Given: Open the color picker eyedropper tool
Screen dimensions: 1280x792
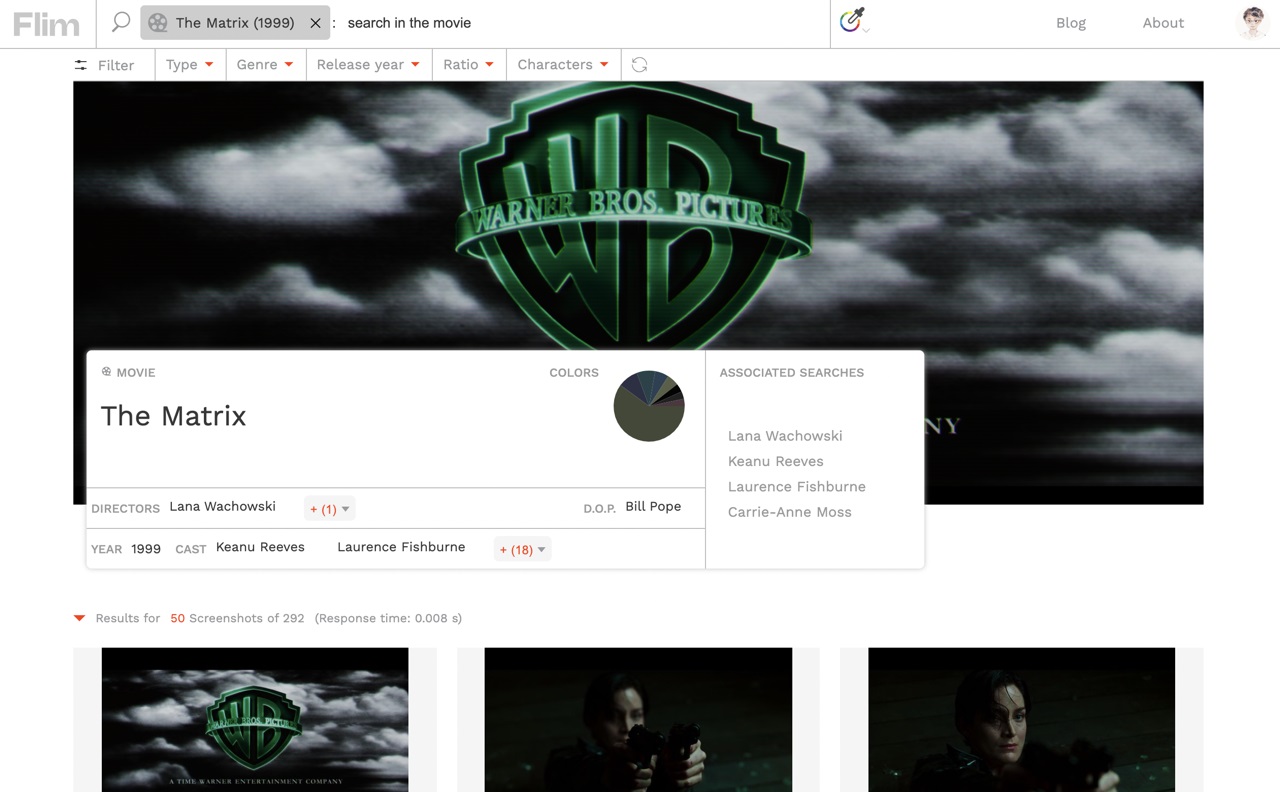Looking at the screenshot, I should [852, 19].
